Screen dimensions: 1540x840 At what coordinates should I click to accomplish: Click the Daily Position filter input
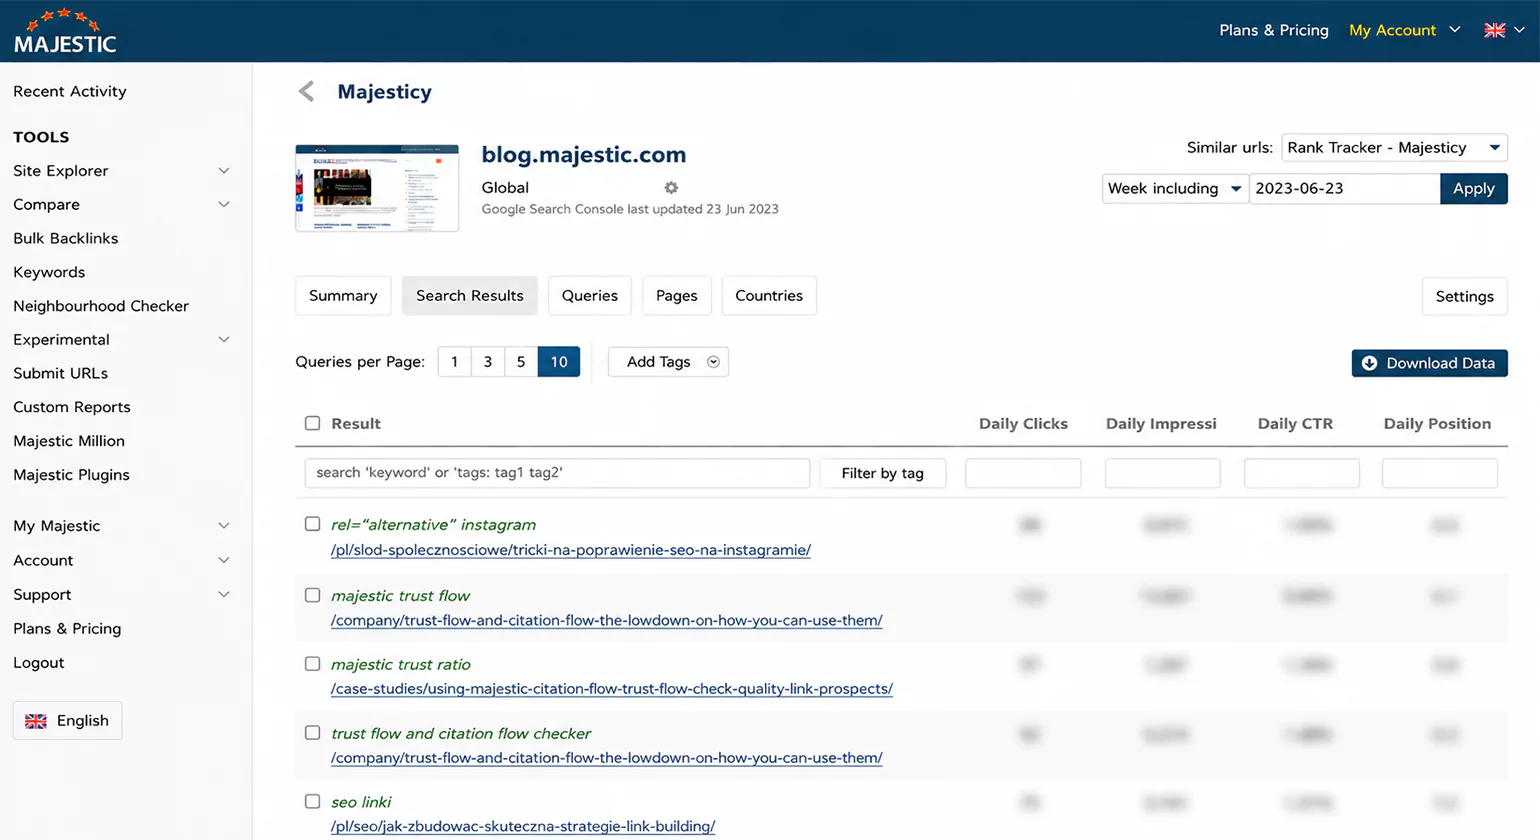click(x=1440, y=473)
